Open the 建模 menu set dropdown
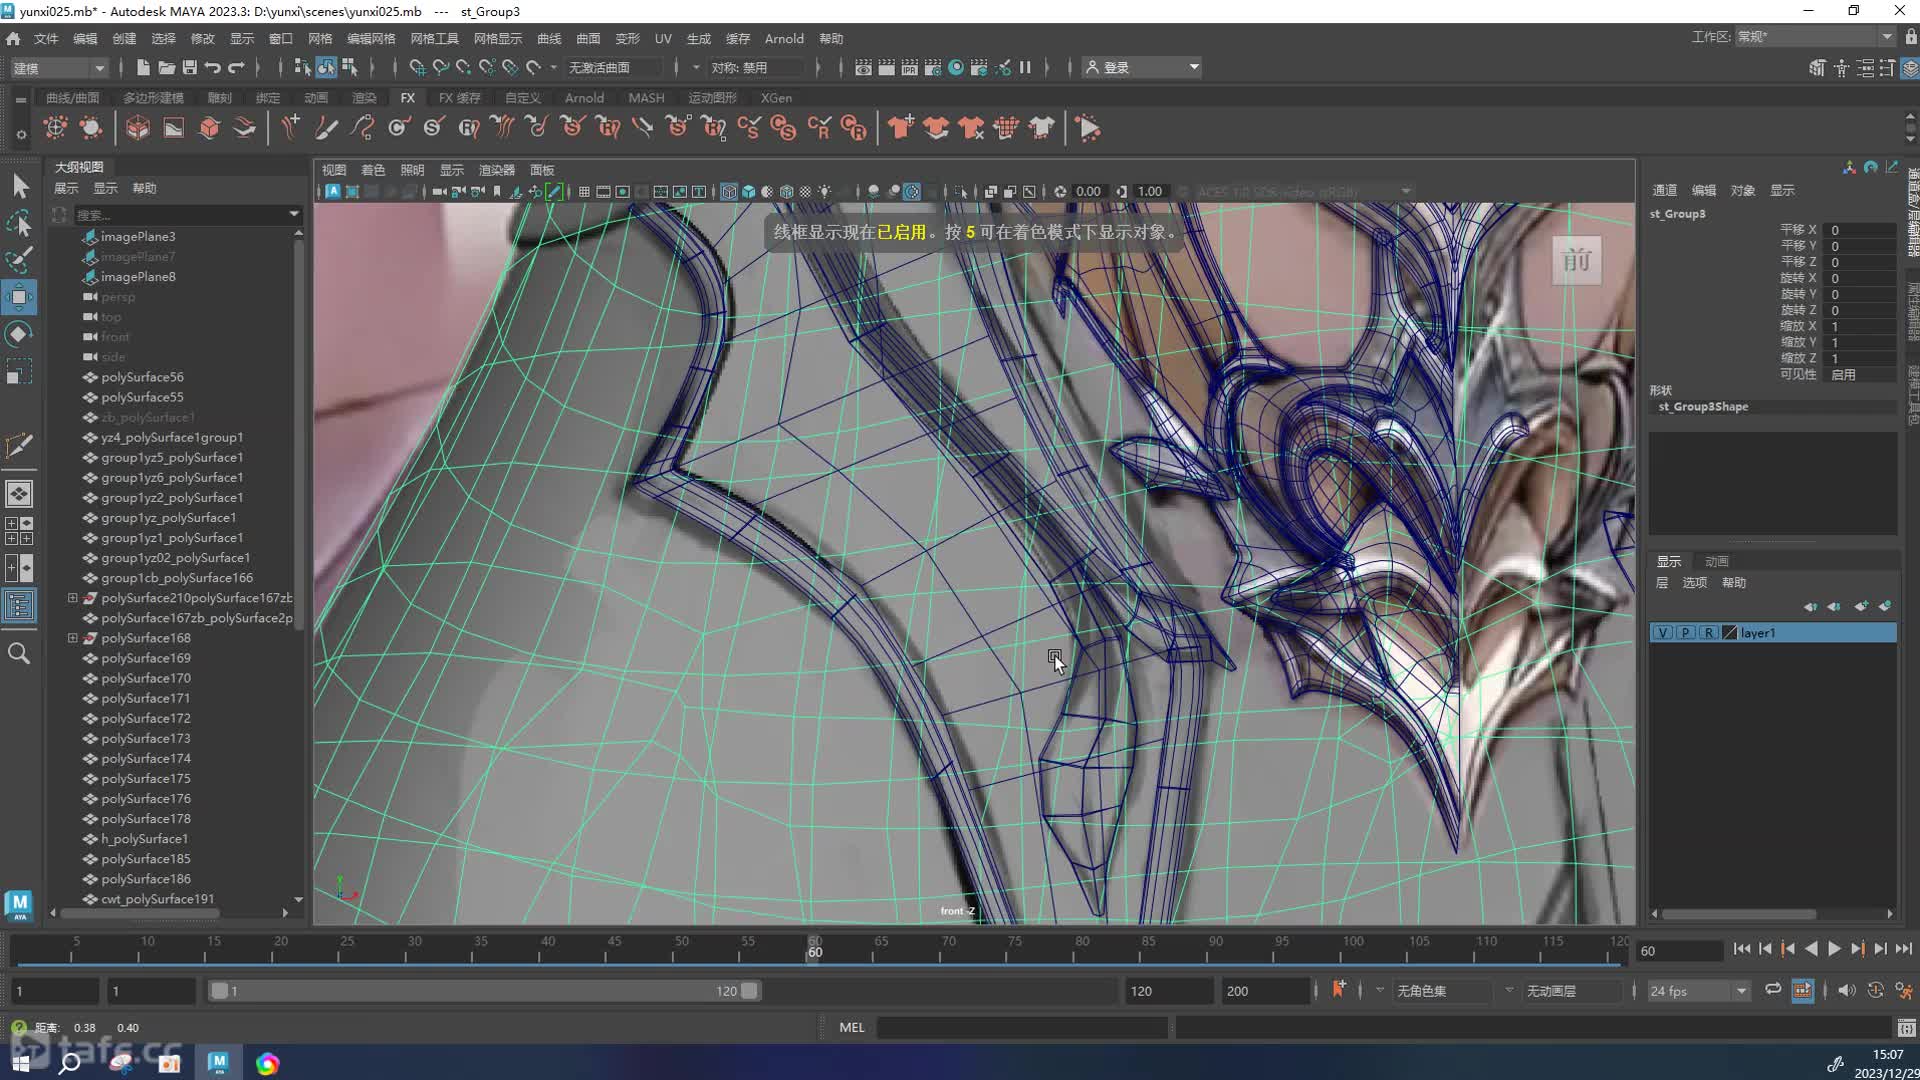The width and height of the screenshot is (1920, 1080). click(58, 68)
